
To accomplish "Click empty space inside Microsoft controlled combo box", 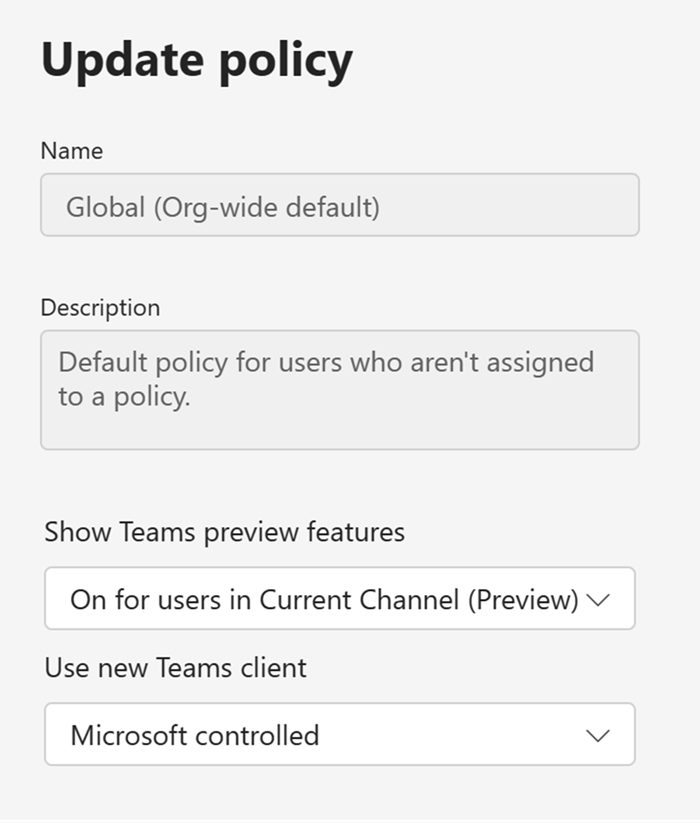I will pyautogui.click(x=450, y=736).
